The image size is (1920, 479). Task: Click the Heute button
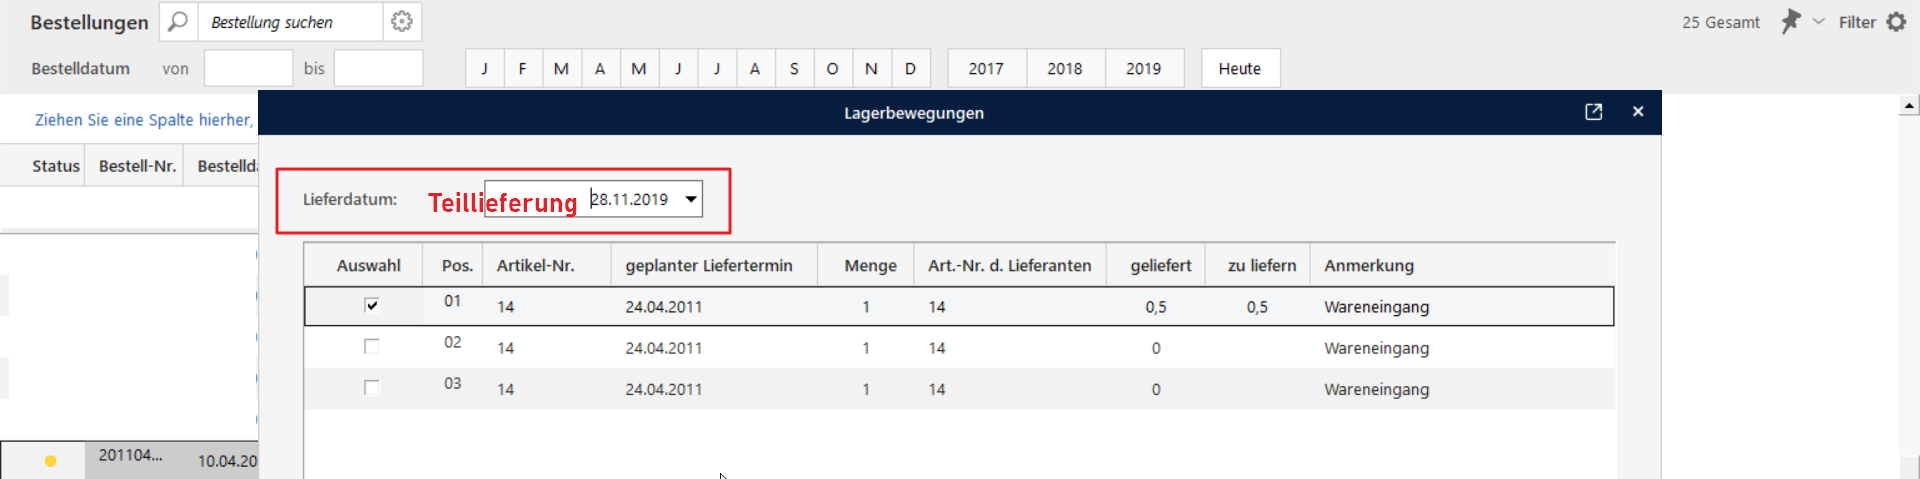[x=1240, y=68]
